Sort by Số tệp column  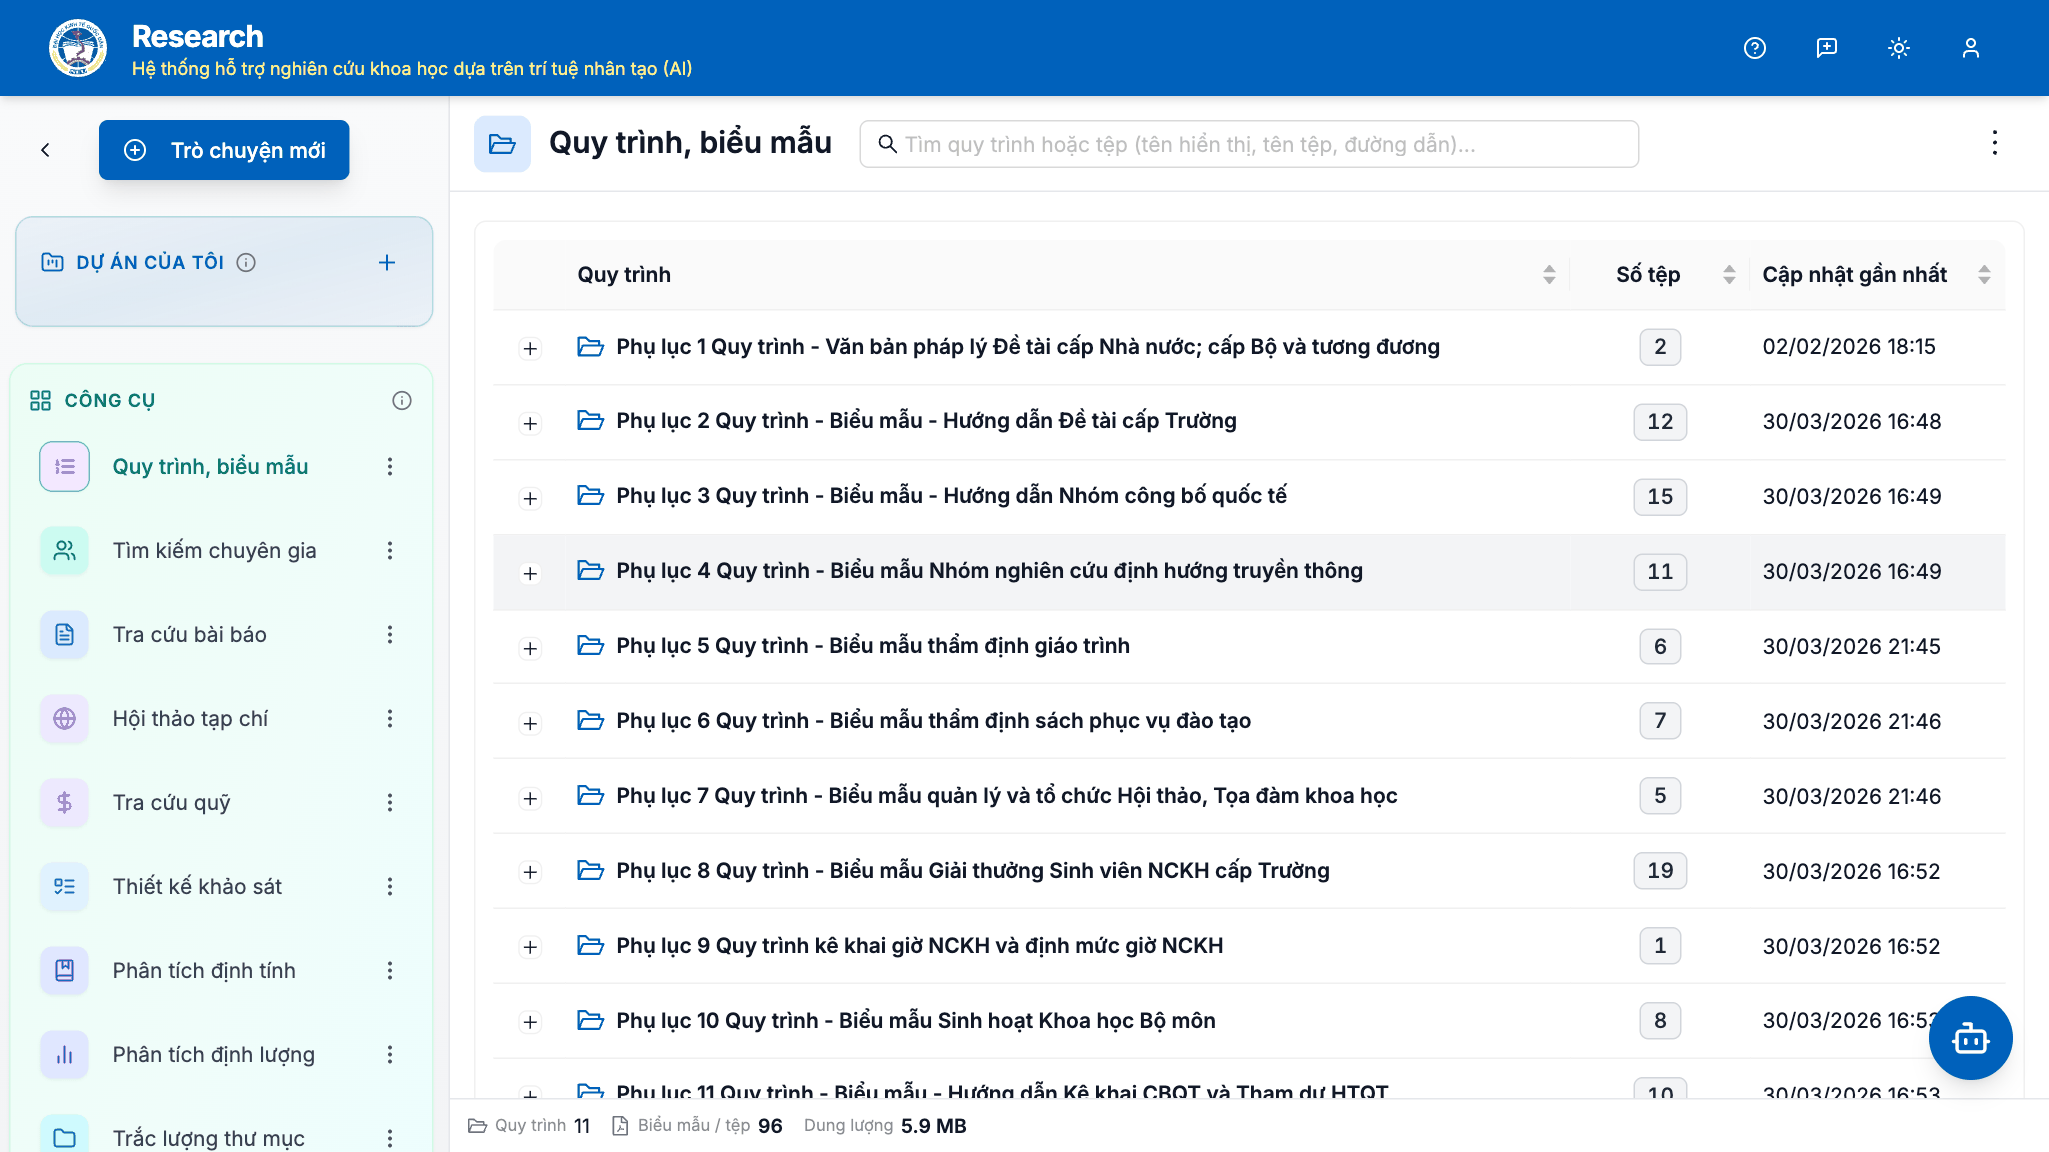[x=1728, y=275]
